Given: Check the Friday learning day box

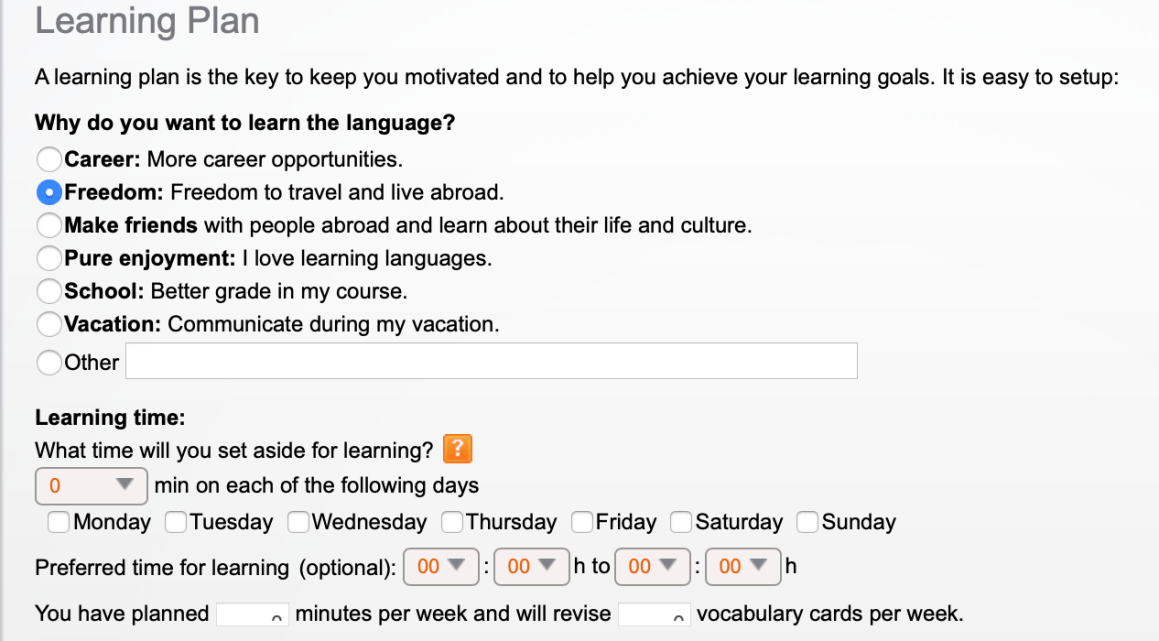Looking at the screenshot, I should [582, 522].
